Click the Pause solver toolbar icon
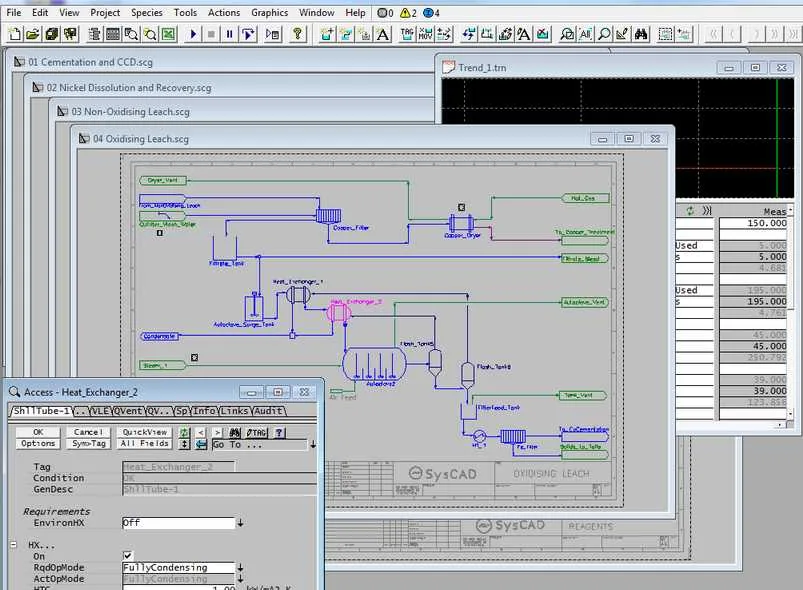The height and width of the screenshot is (590, 803). coord(229,34)
